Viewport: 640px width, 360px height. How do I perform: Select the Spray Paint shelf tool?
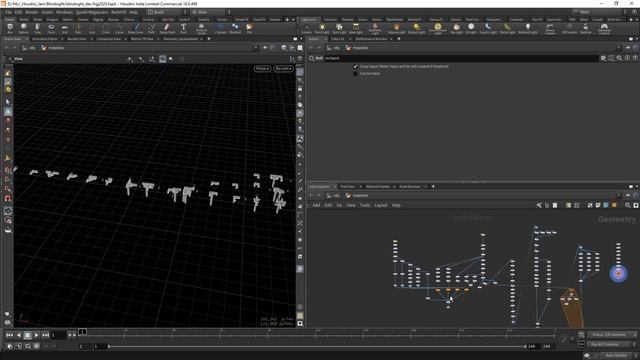167,29
